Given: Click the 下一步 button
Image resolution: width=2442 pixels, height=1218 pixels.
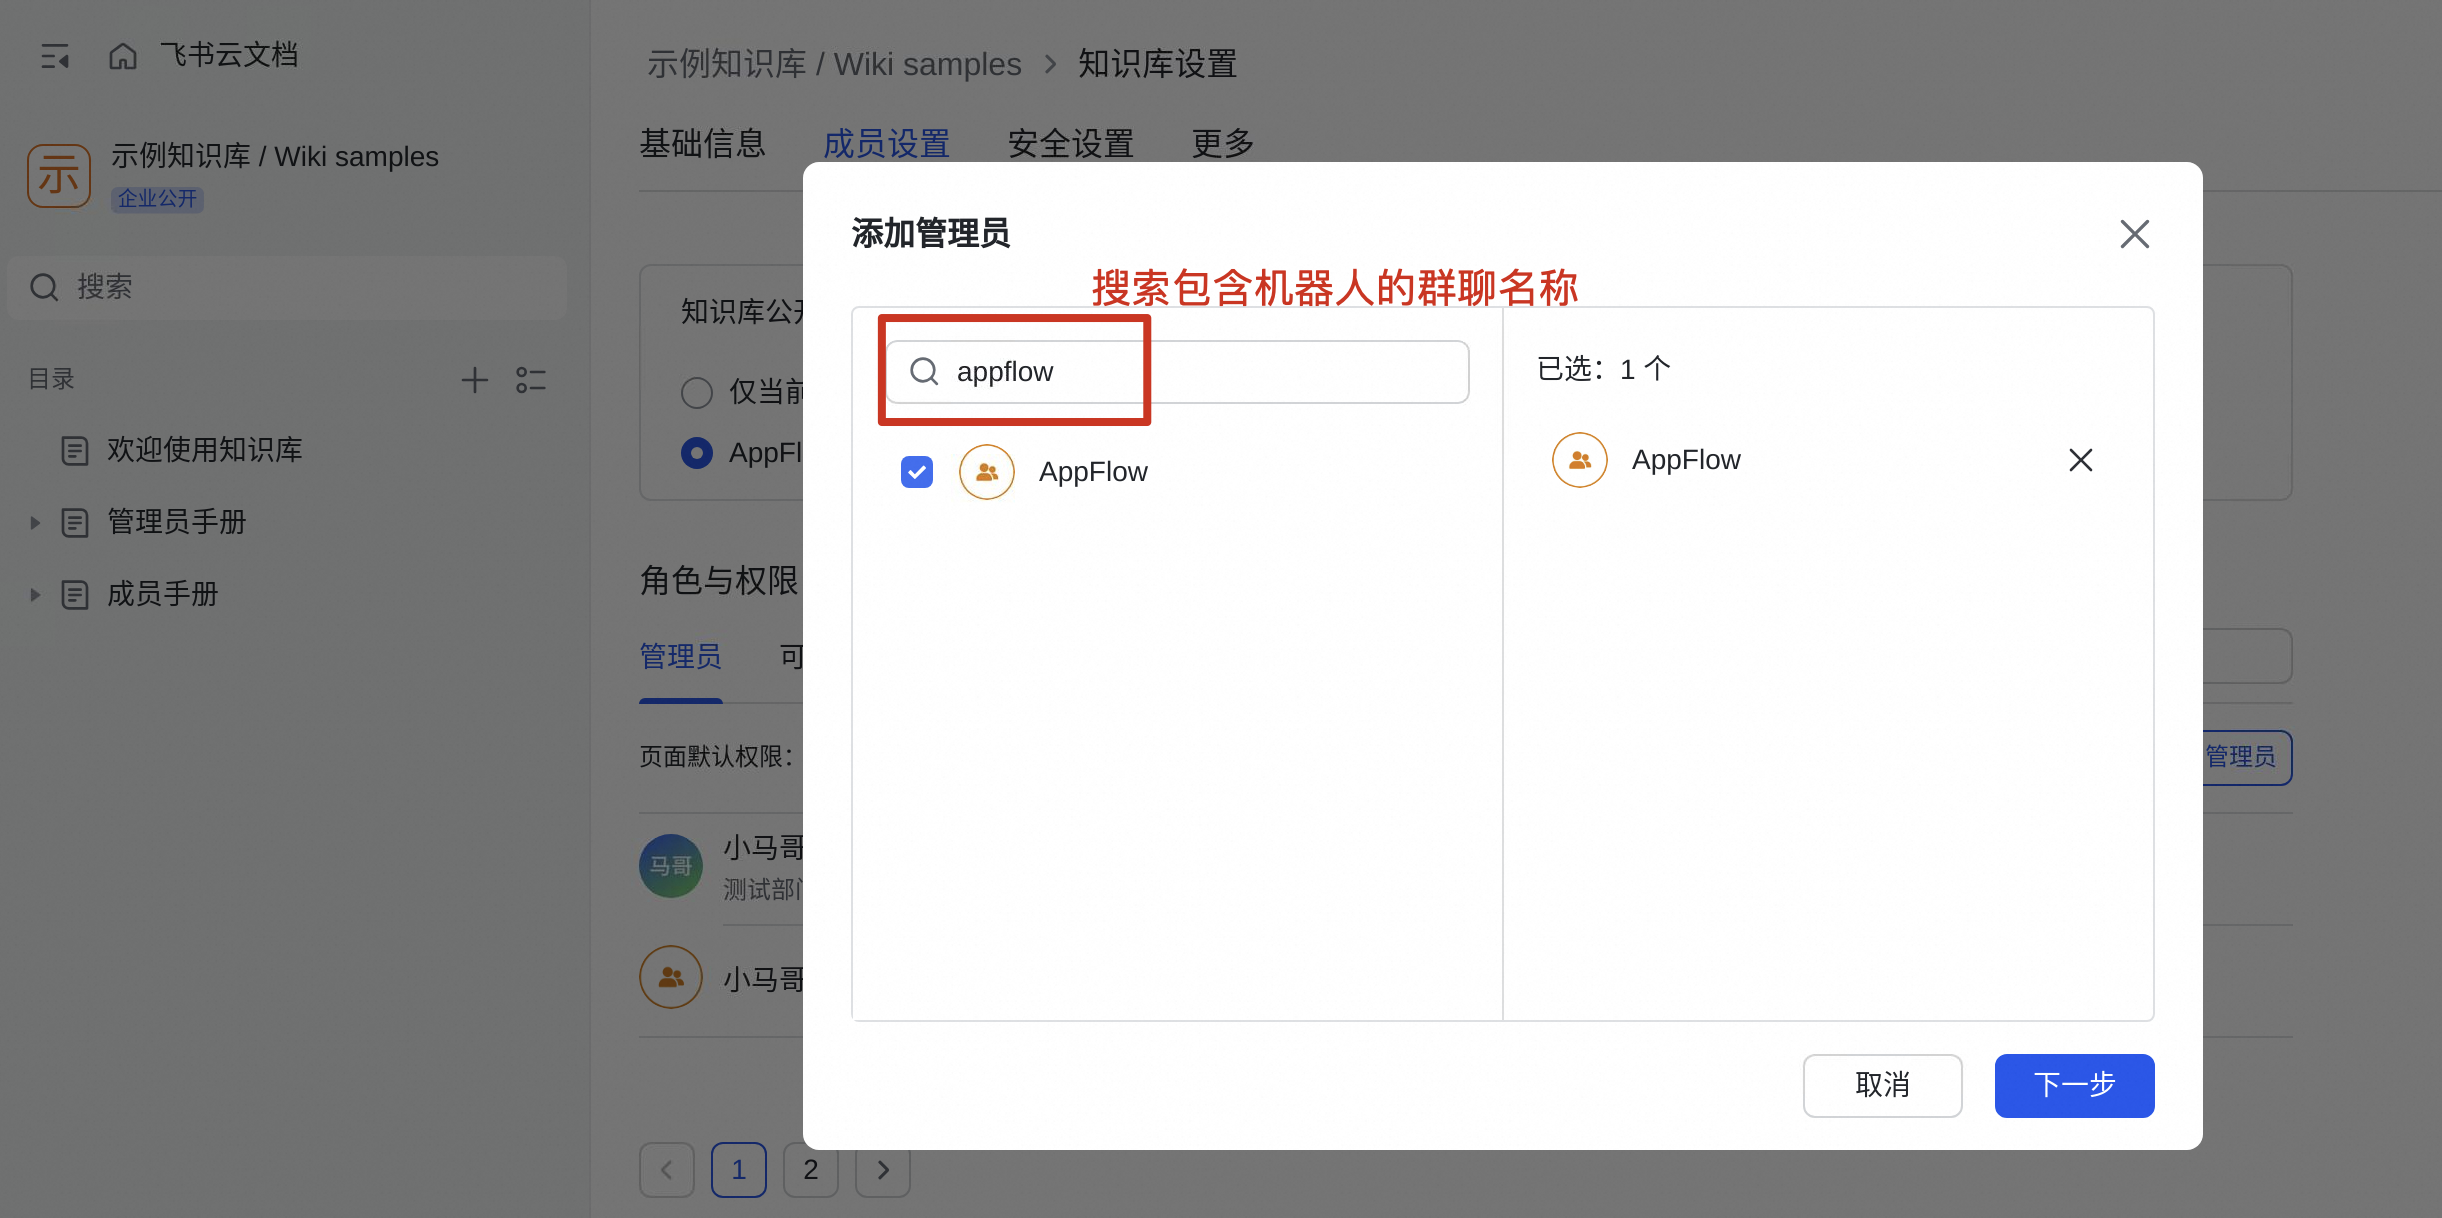Looking at the screenshot, I should [2074, 1085].
